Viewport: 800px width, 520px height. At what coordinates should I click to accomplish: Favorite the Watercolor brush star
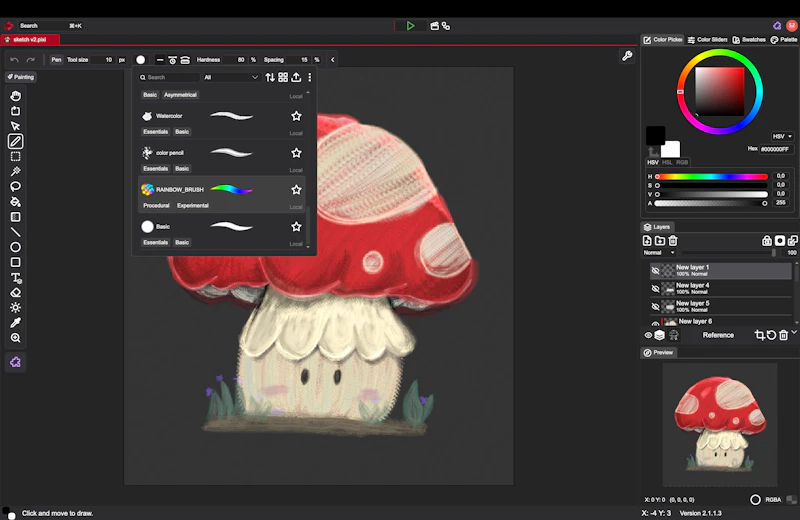click(x=296, y=116)
